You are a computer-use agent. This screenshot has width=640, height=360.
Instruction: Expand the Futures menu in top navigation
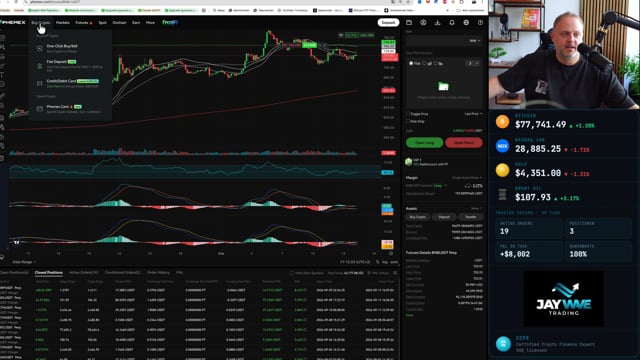click(x=84, y=22)
